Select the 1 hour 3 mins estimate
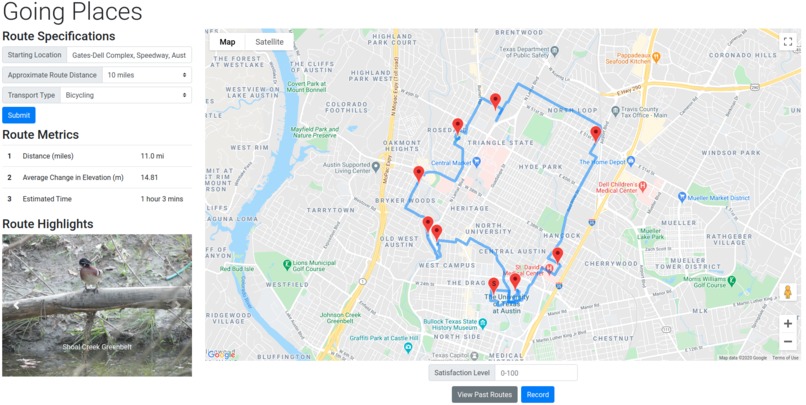 pos(162,199)
